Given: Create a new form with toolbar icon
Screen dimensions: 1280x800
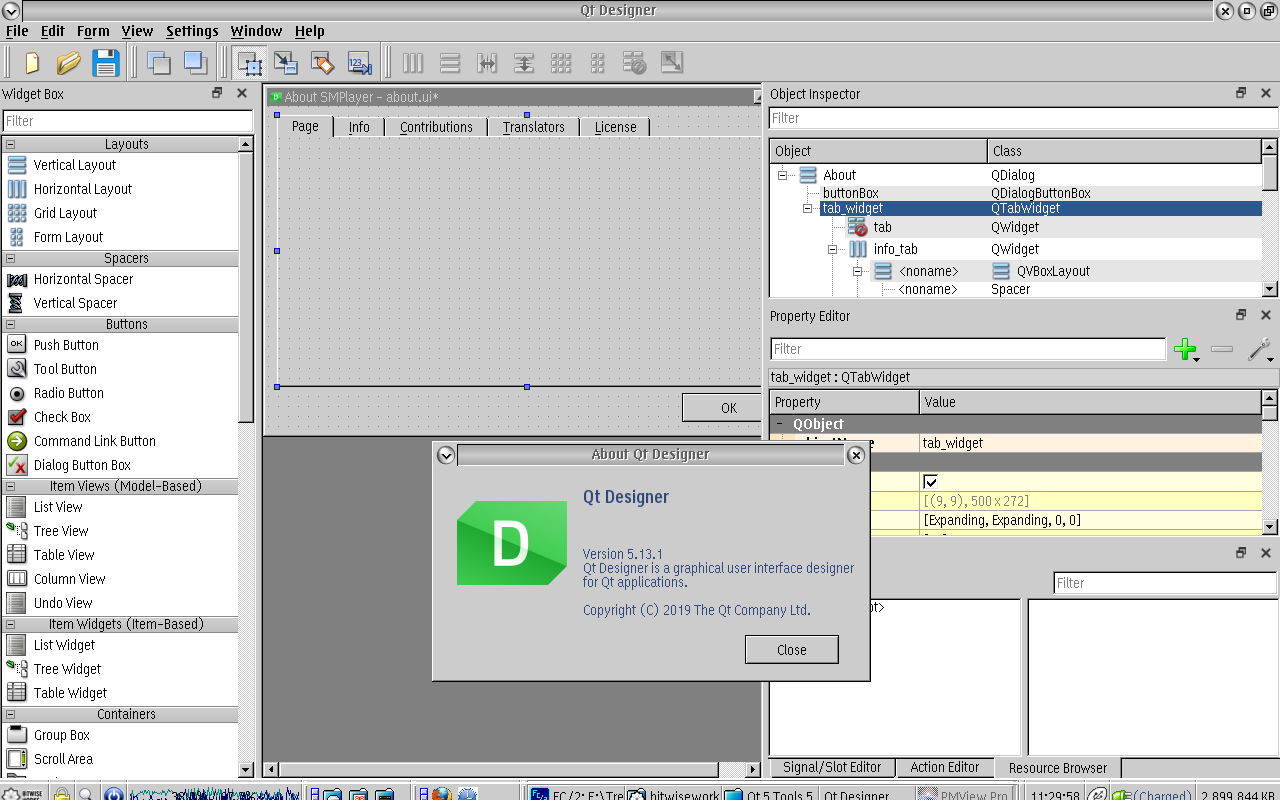Looking at the screenshot, I should pyautogui.click(x=32, y=63).
